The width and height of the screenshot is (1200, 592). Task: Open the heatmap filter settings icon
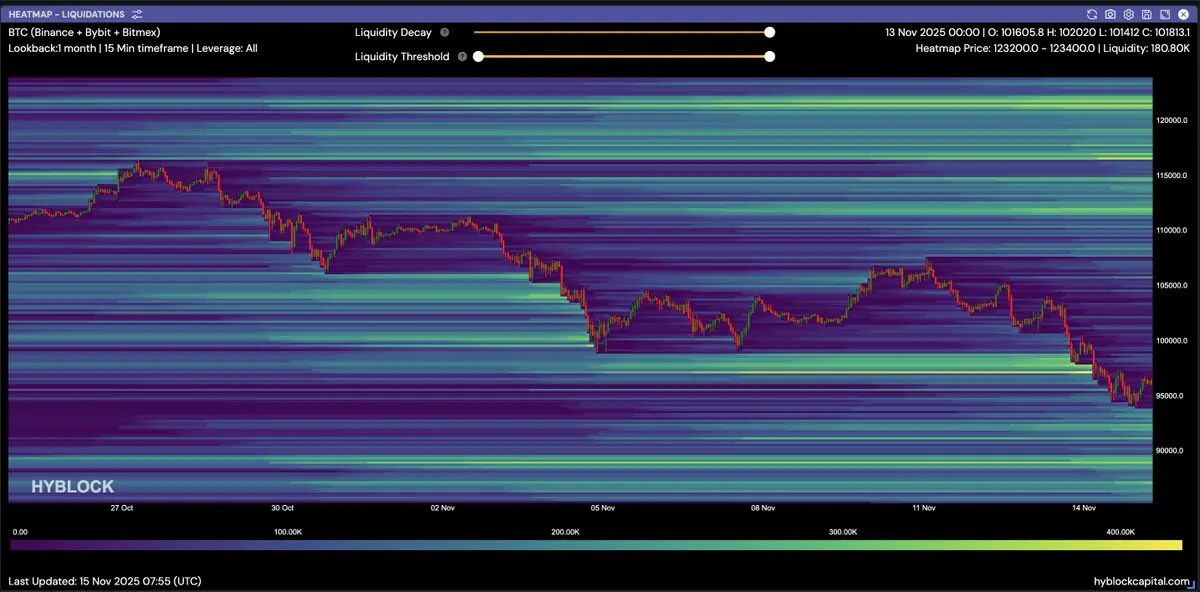(x=137, y=15)
